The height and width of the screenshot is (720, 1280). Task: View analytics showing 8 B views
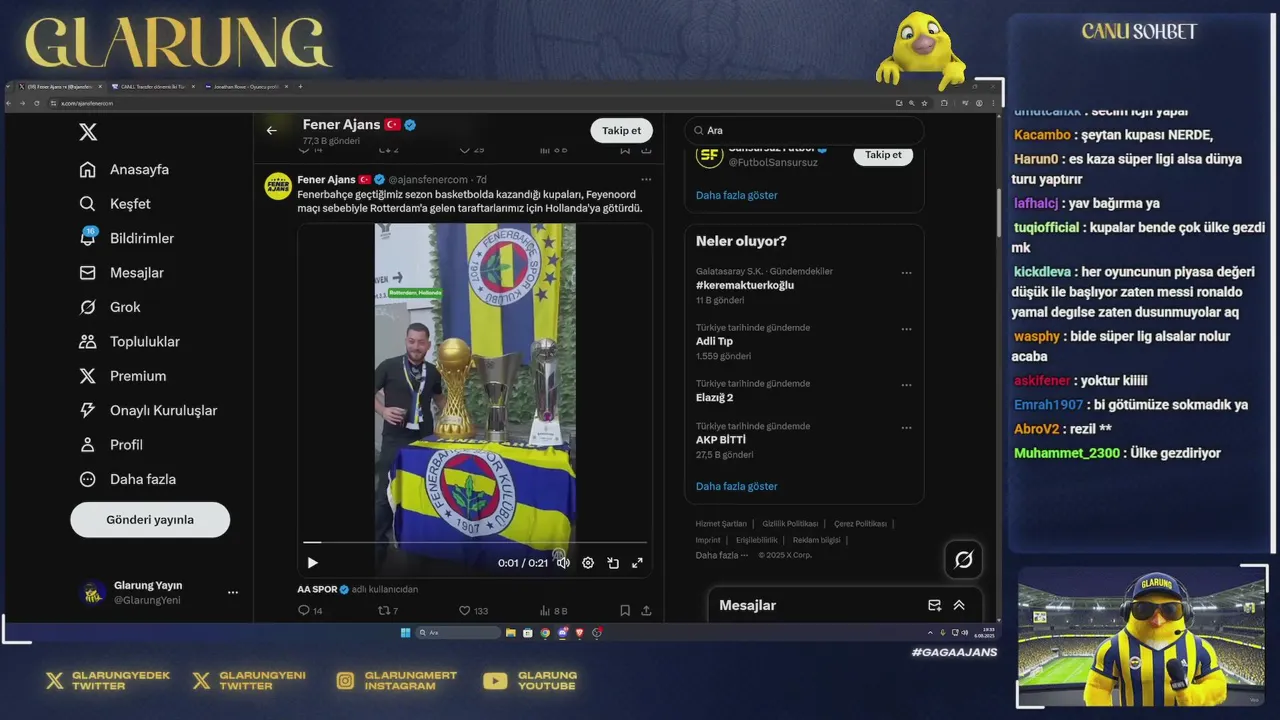pos(553,611)
